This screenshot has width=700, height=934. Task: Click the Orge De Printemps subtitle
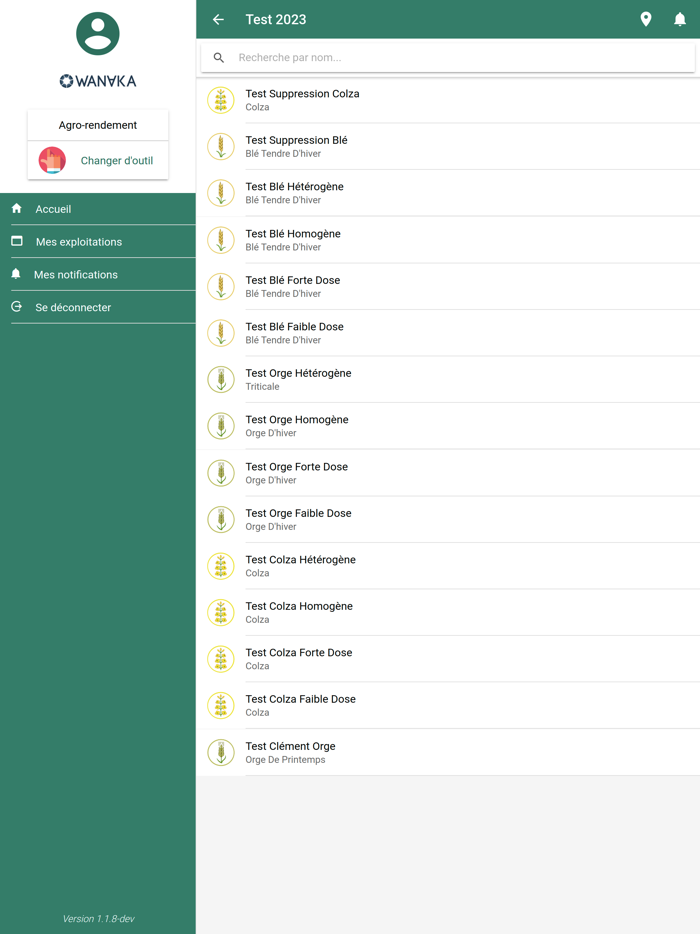point(285,759)
